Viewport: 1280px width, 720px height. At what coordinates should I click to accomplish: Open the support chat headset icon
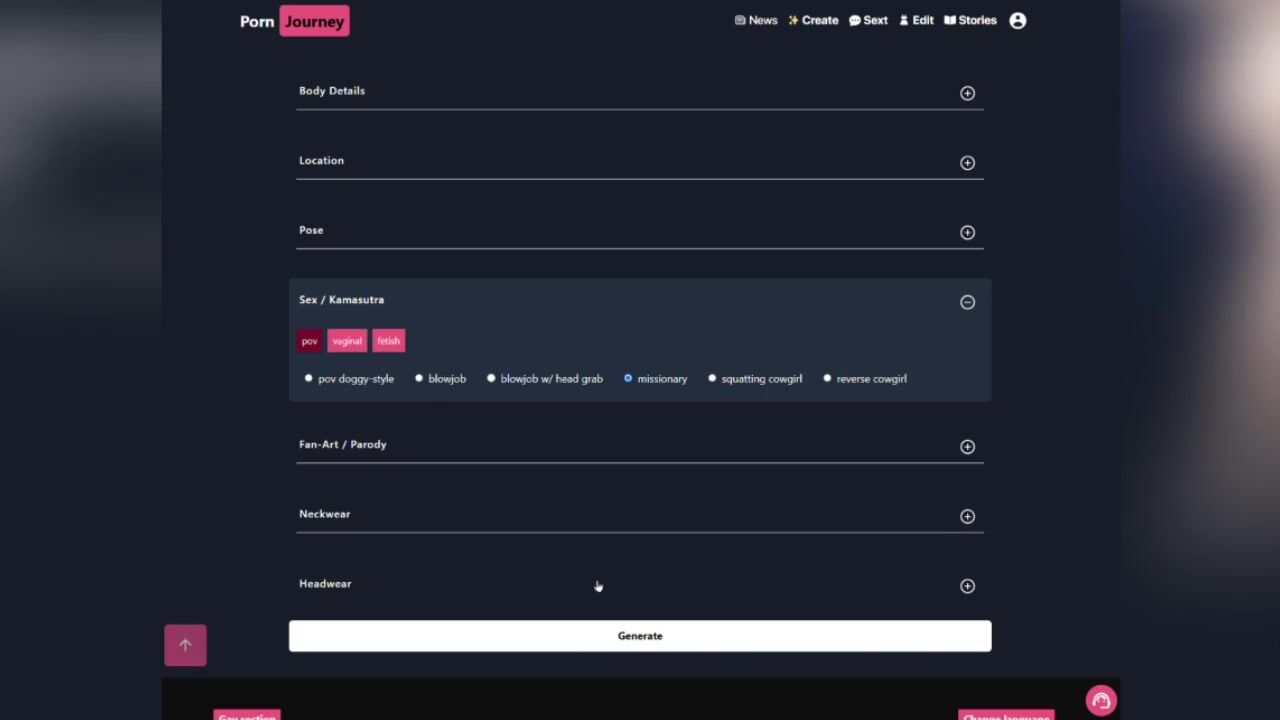(x=1101, y=700)
